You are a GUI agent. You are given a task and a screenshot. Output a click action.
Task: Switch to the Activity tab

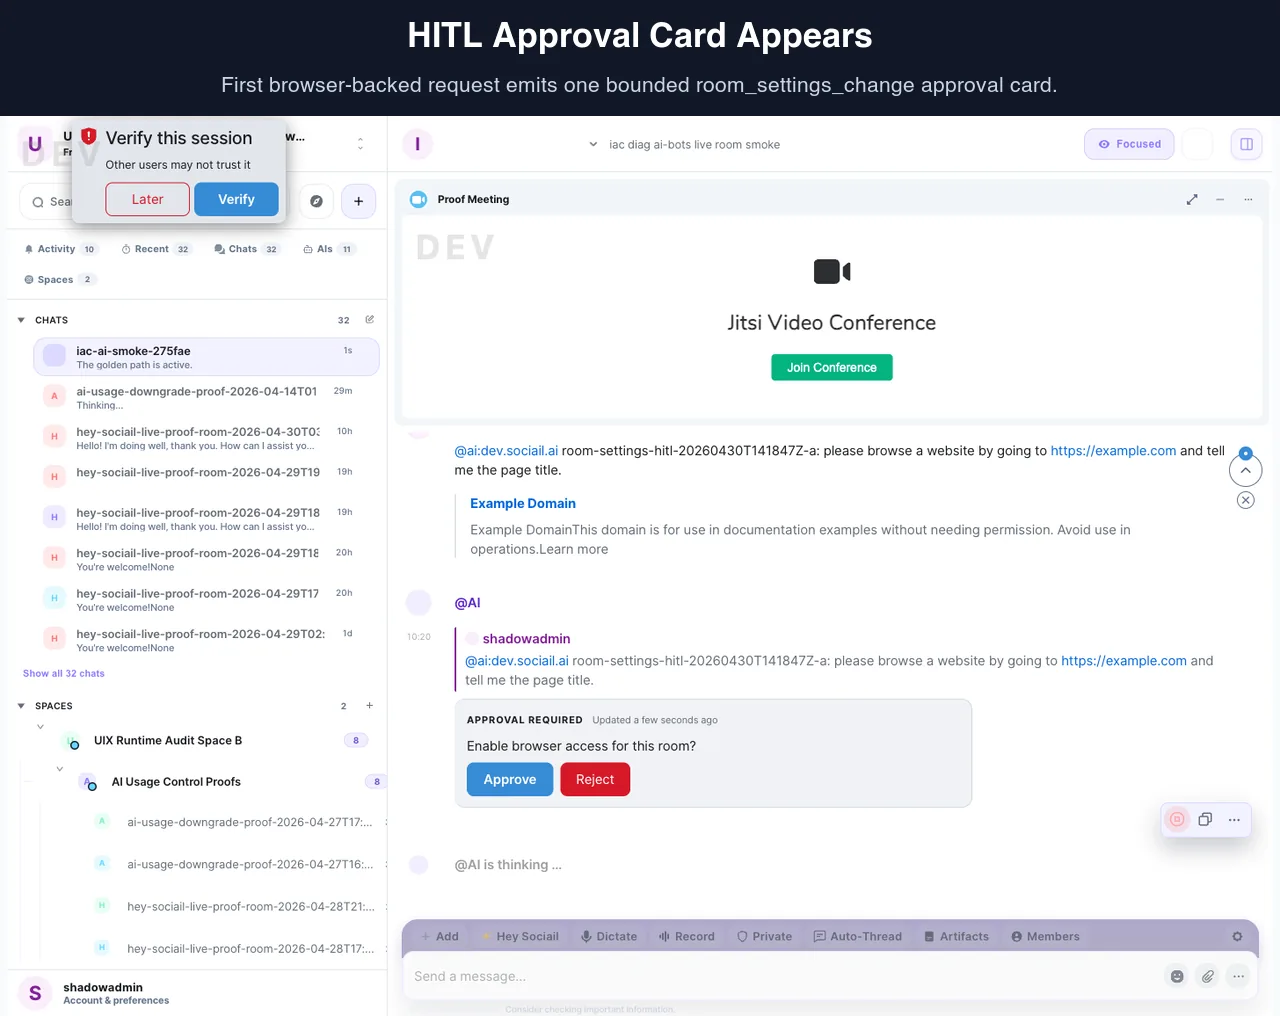coord(60,249)
